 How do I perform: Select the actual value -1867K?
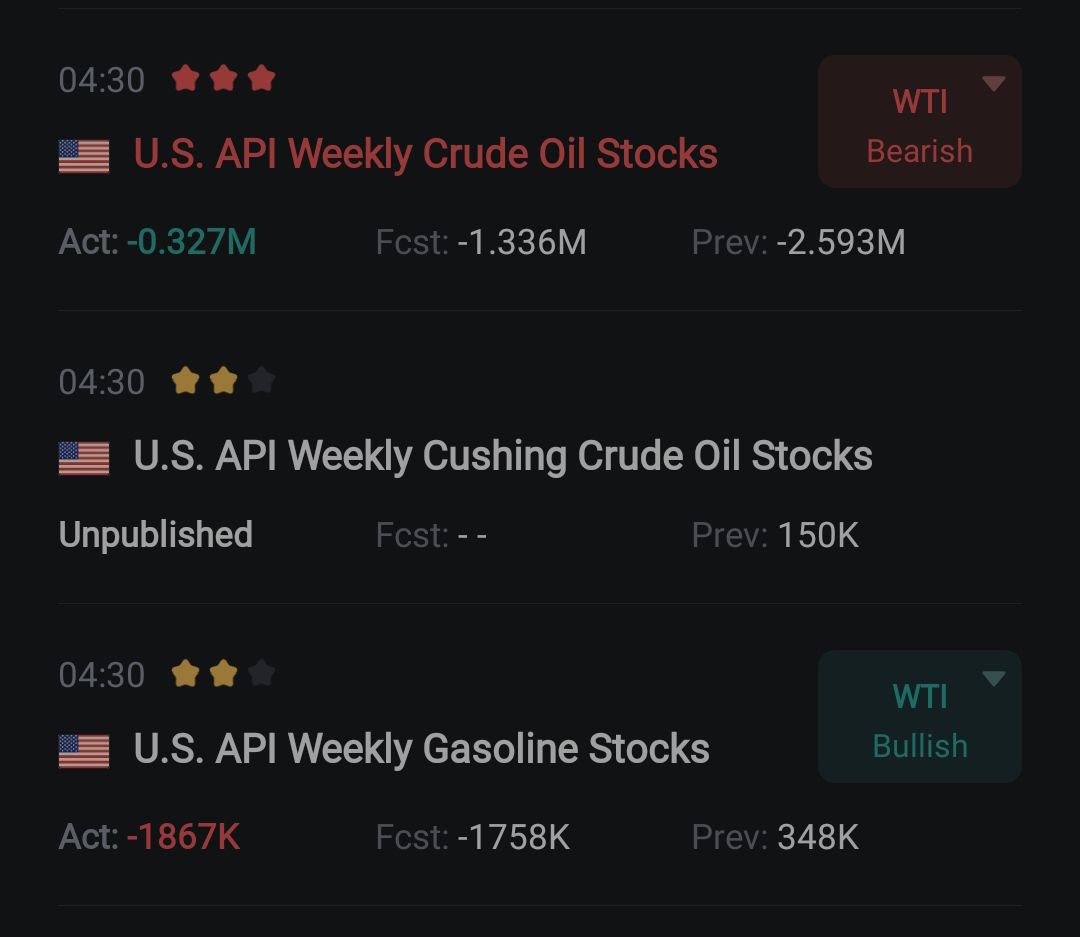[183, 837]
